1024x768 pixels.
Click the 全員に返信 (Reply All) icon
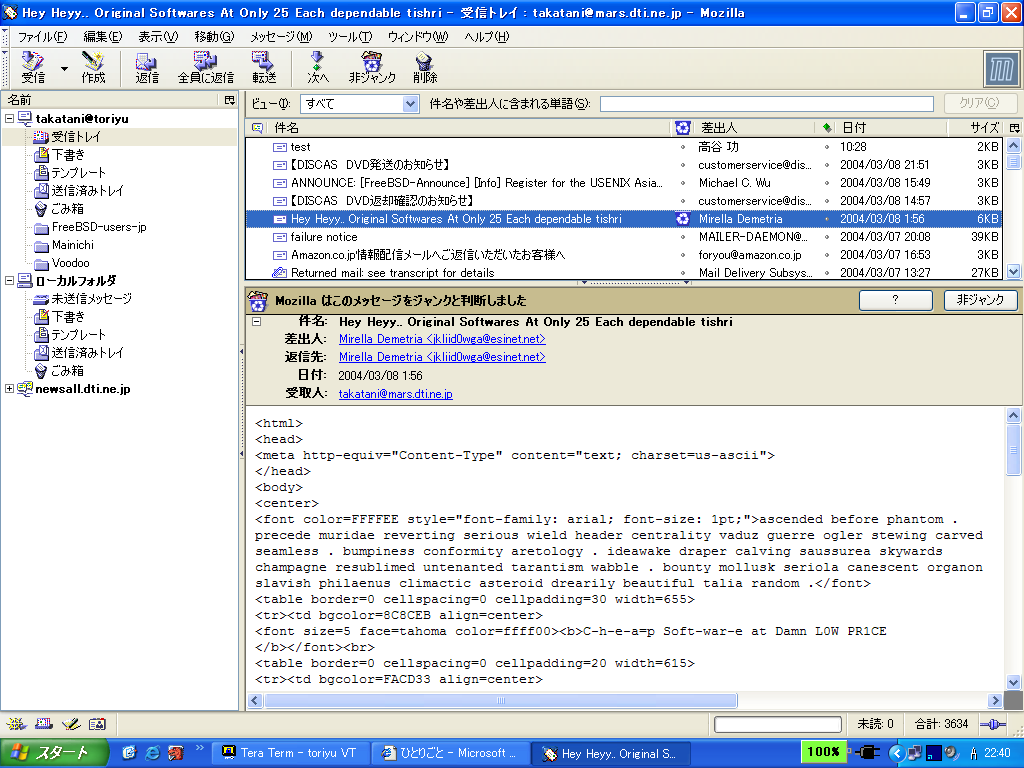206,68
